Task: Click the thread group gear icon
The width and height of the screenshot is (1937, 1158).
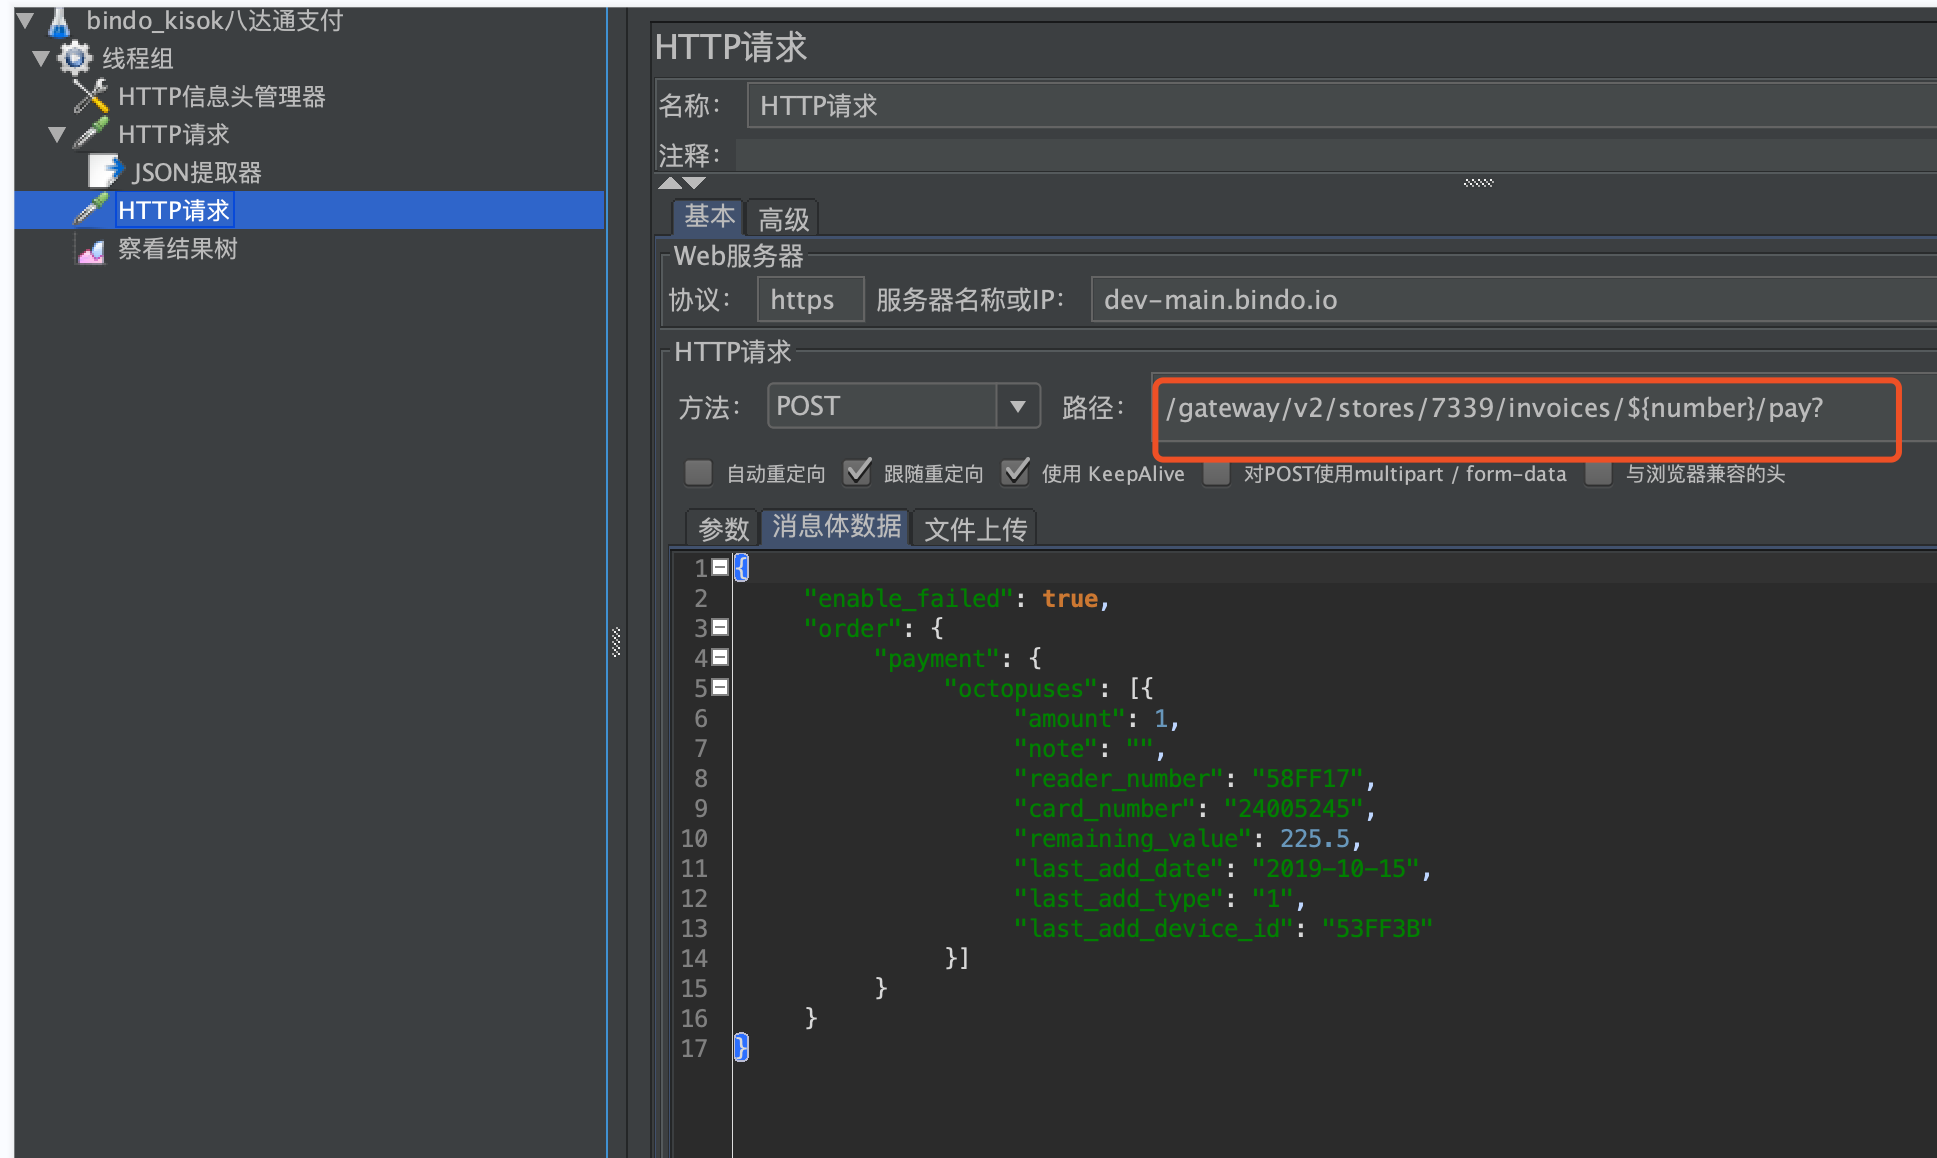Action: tap(75, 58)
